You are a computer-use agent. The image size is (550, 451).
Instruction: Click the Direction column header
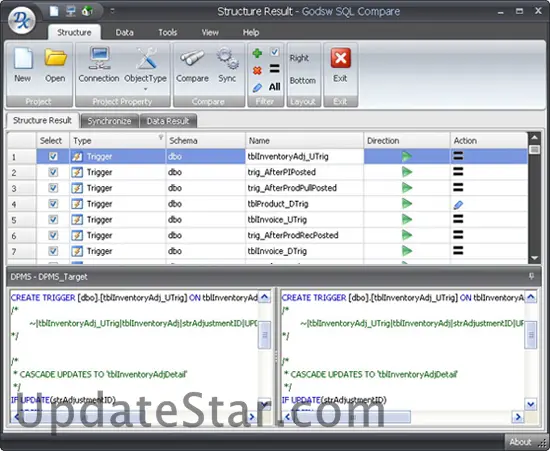click(407, 141)
